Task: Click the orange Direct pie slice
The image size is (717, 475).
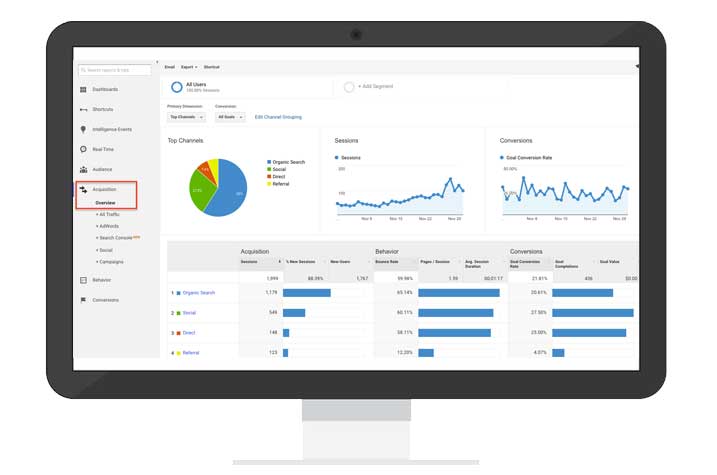Action: click(206, 170)
